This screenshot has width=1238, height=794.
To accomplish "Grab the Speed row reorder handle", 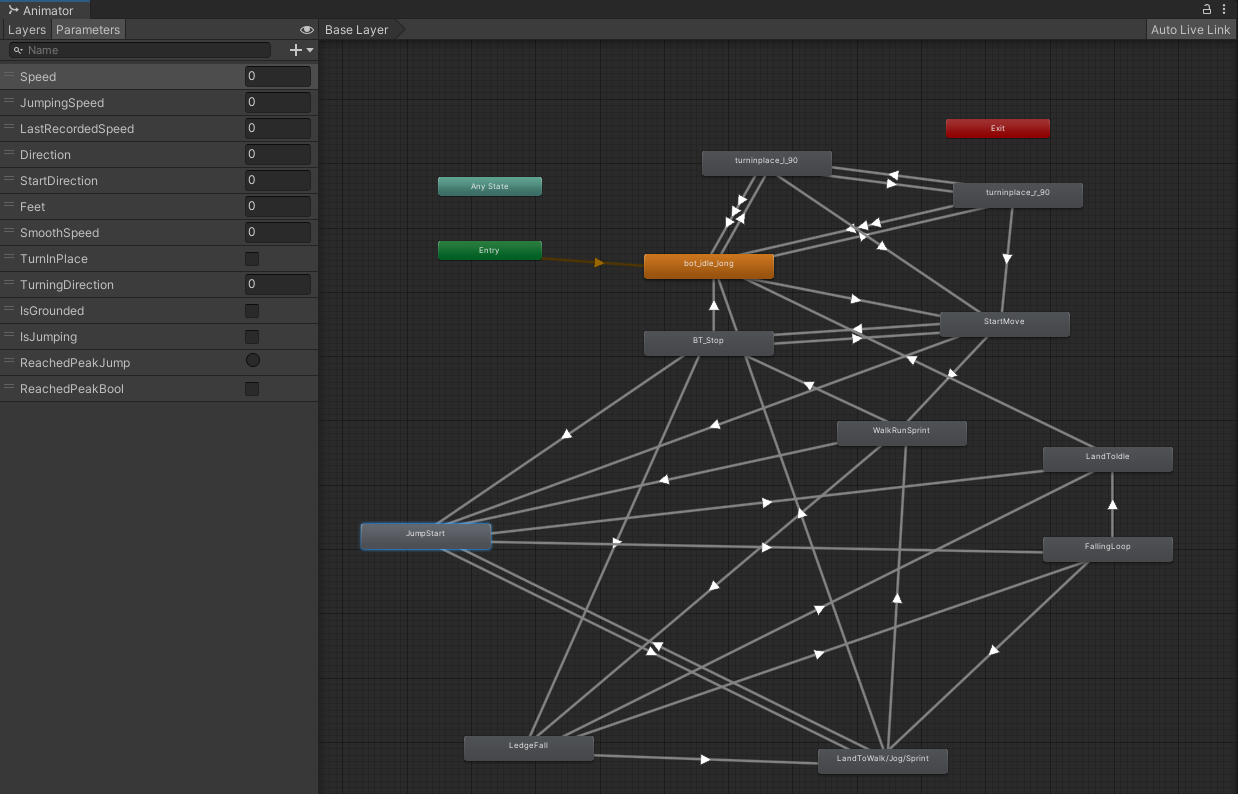I will [9, 76].
